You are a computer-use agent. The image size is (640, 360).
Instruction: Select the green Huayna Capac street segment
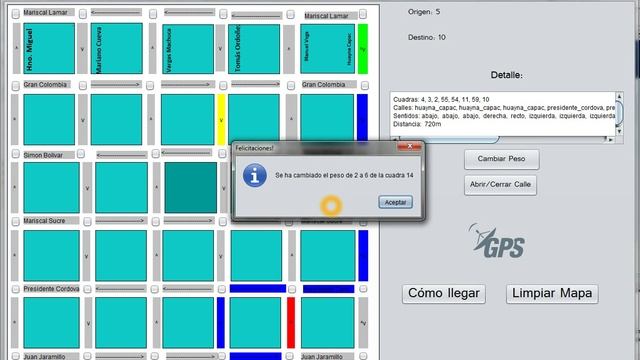click(362, 49)
